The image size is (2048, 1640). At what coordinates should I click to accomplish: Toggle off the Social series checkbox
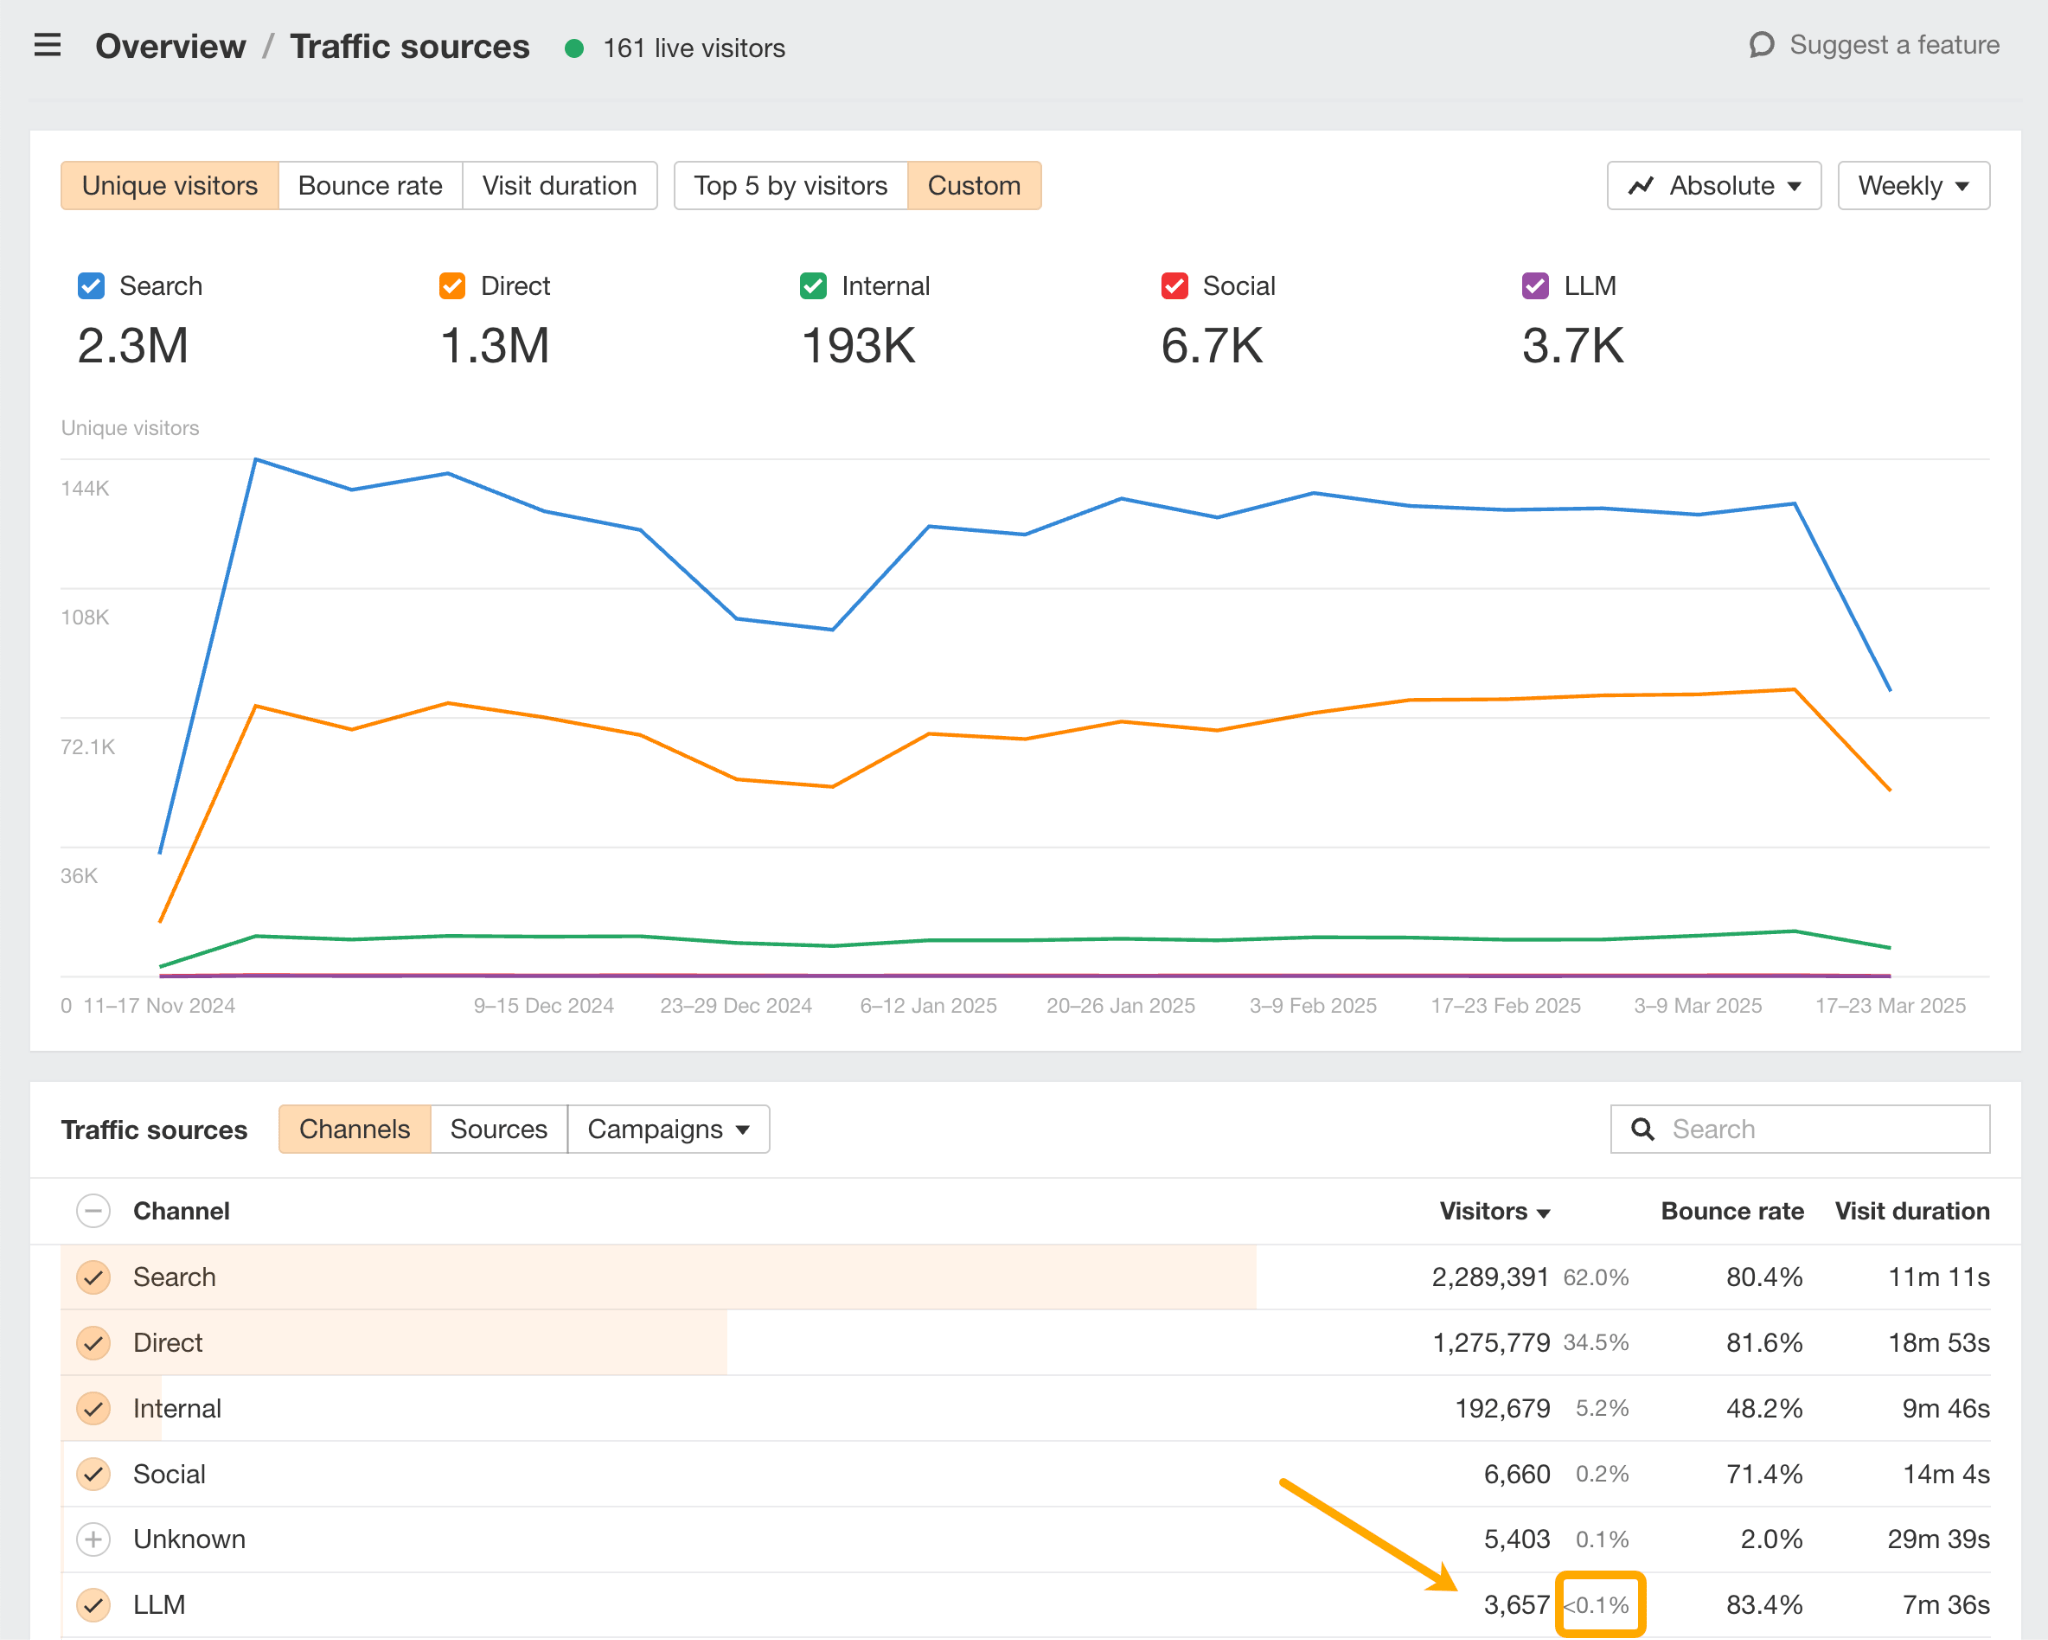coord(1173,285)
